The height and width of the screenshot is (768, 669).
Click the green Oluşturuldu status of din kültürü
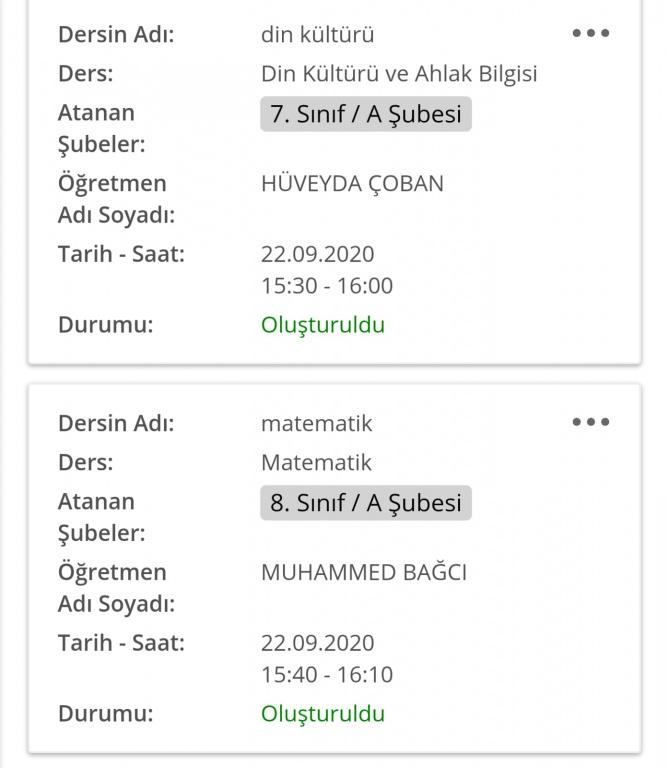322,325
